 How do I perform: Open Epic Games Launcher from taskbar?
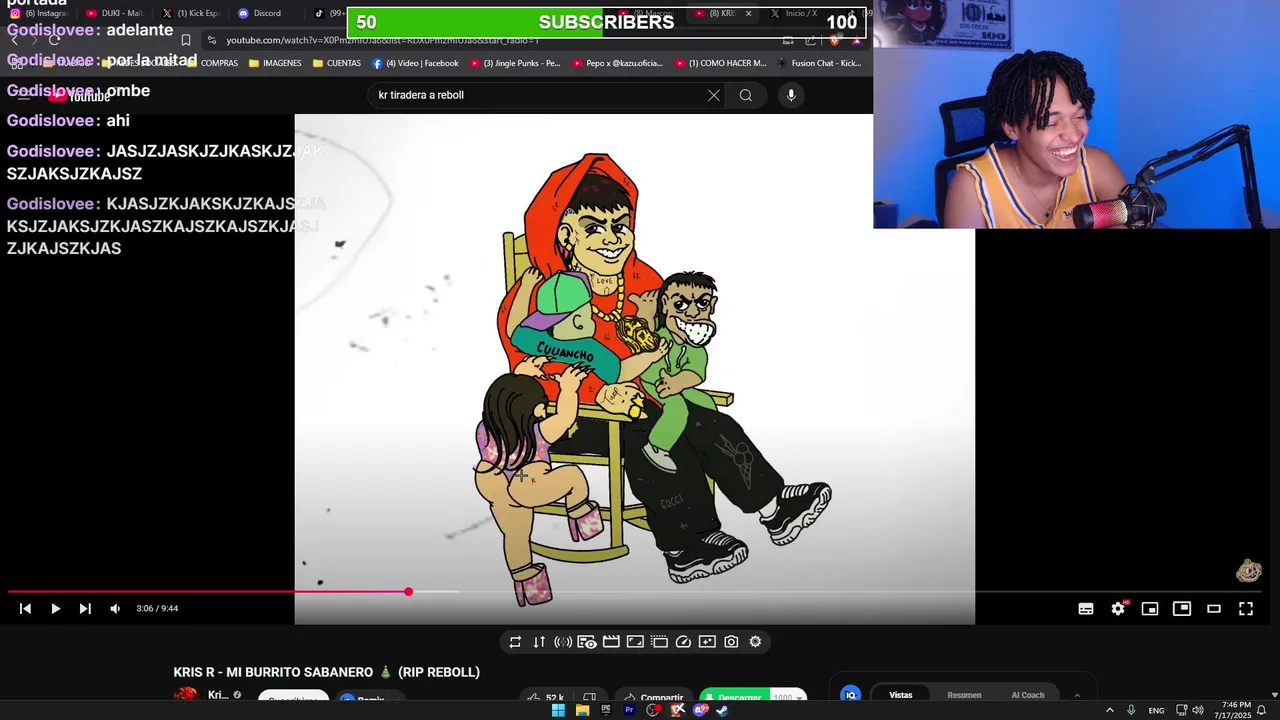(x=606, y=710)
